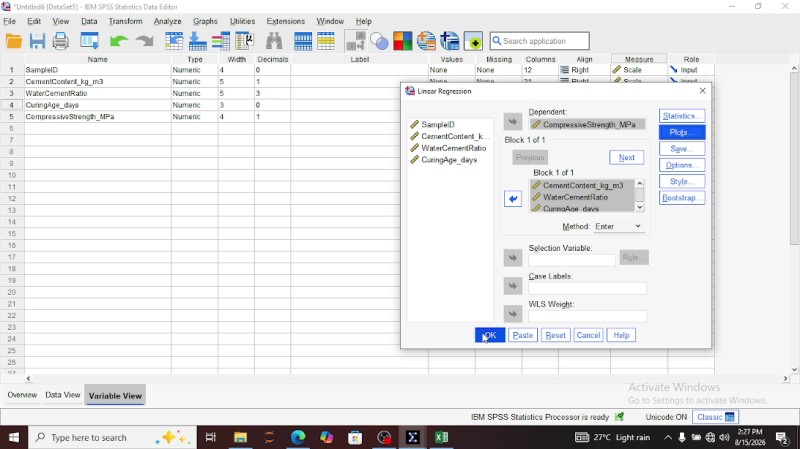Open the Analyze menu

167,21
